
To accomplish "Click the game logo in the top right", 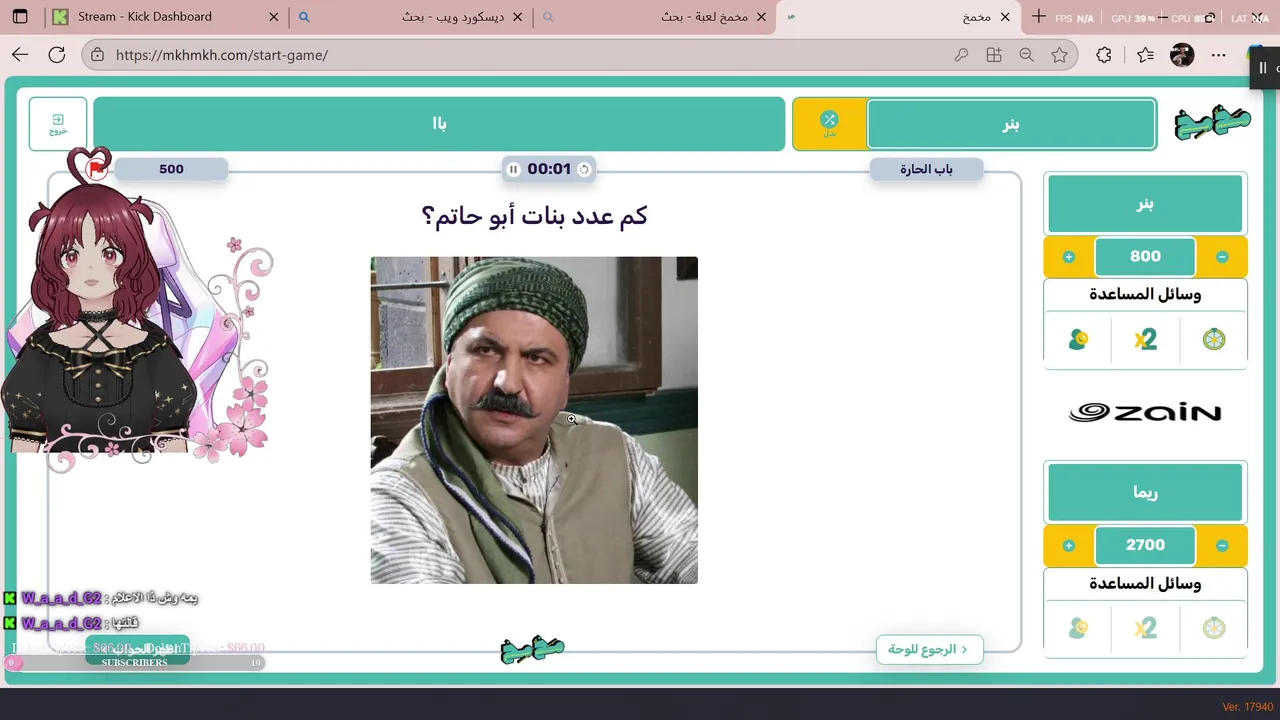I will click(x=1212, y=124).
